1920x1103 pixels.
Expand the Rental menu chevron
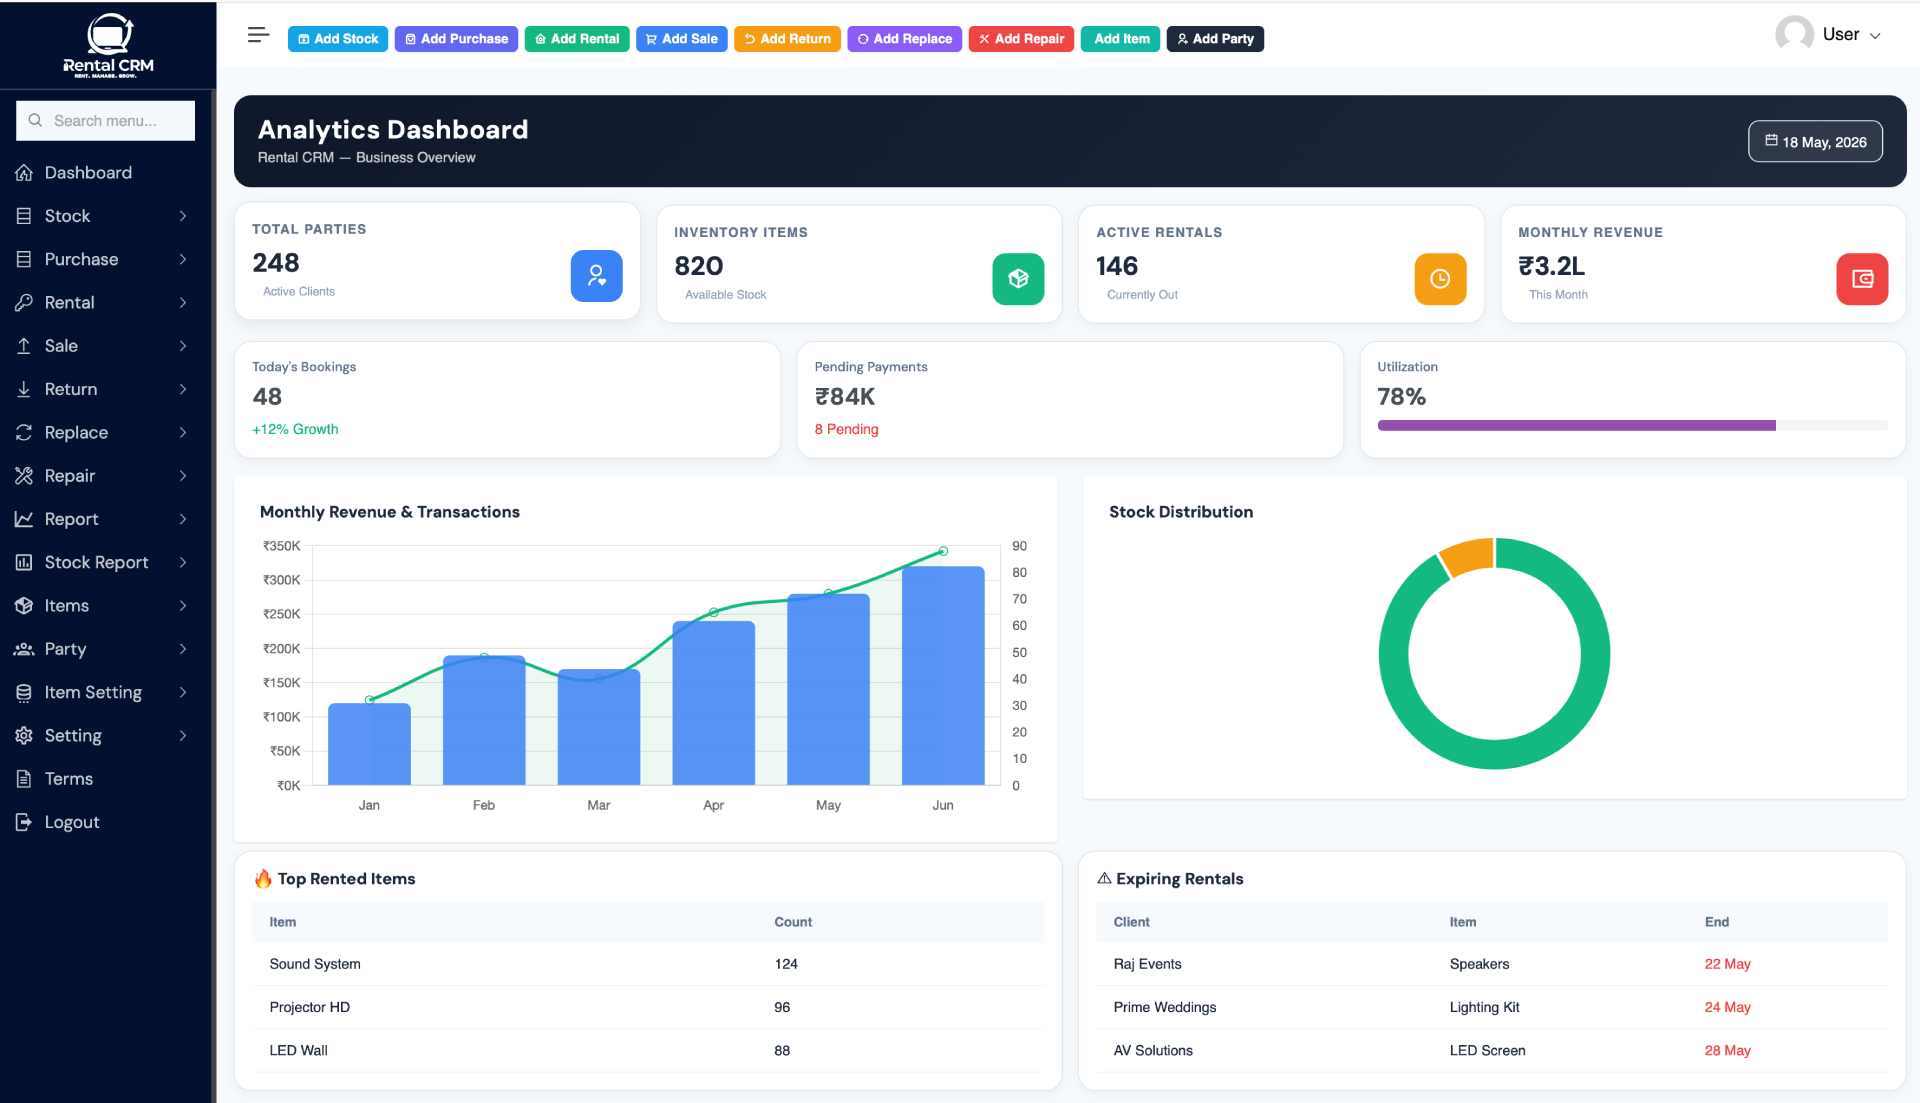183,303
